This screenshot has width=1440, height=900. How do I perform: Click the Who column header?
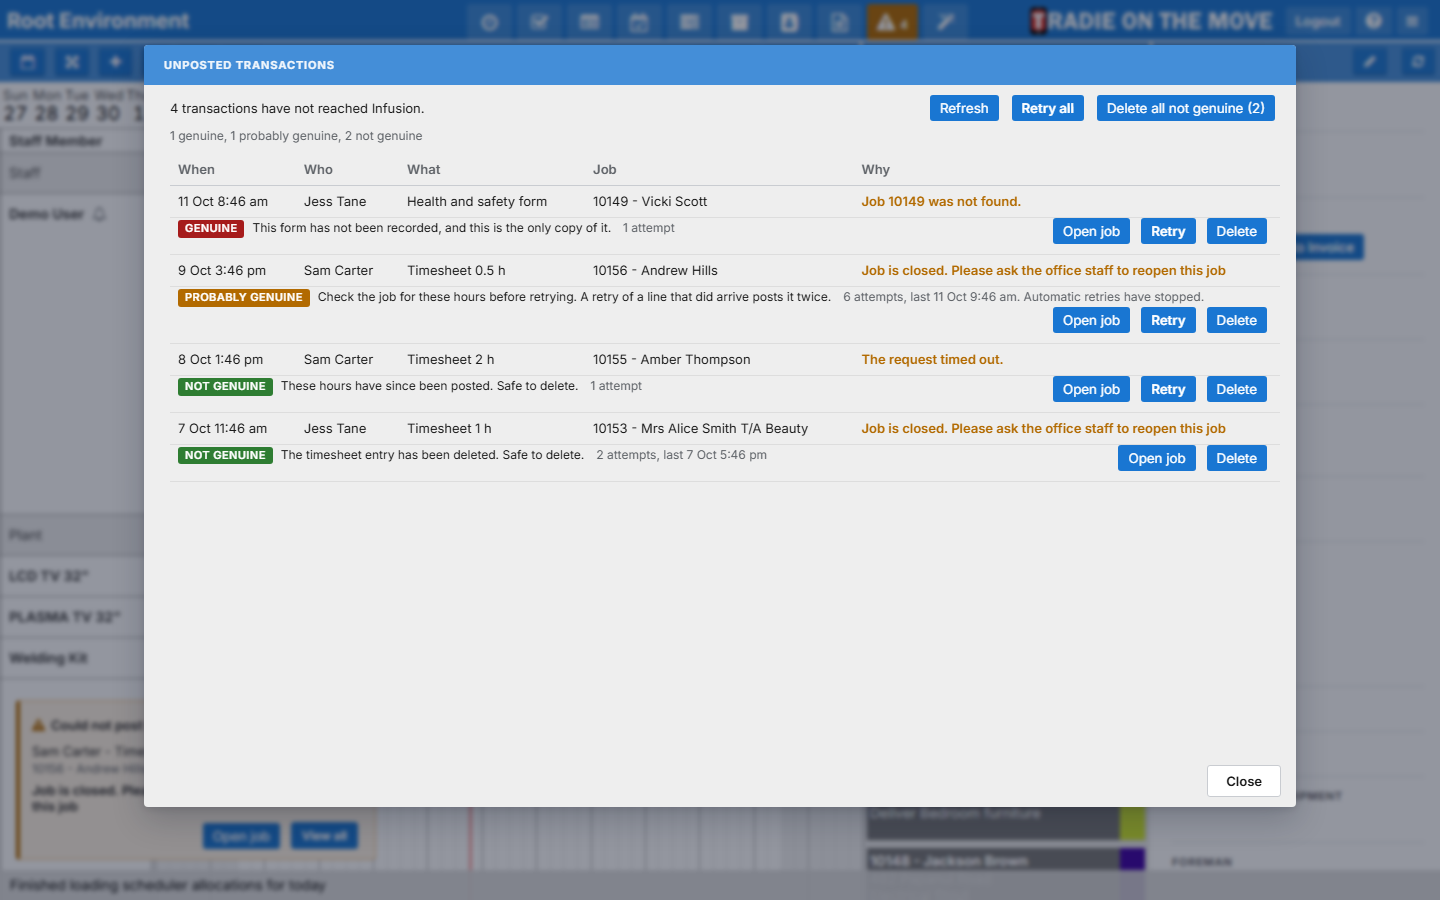pyautogui.click(x=318, y=170)
